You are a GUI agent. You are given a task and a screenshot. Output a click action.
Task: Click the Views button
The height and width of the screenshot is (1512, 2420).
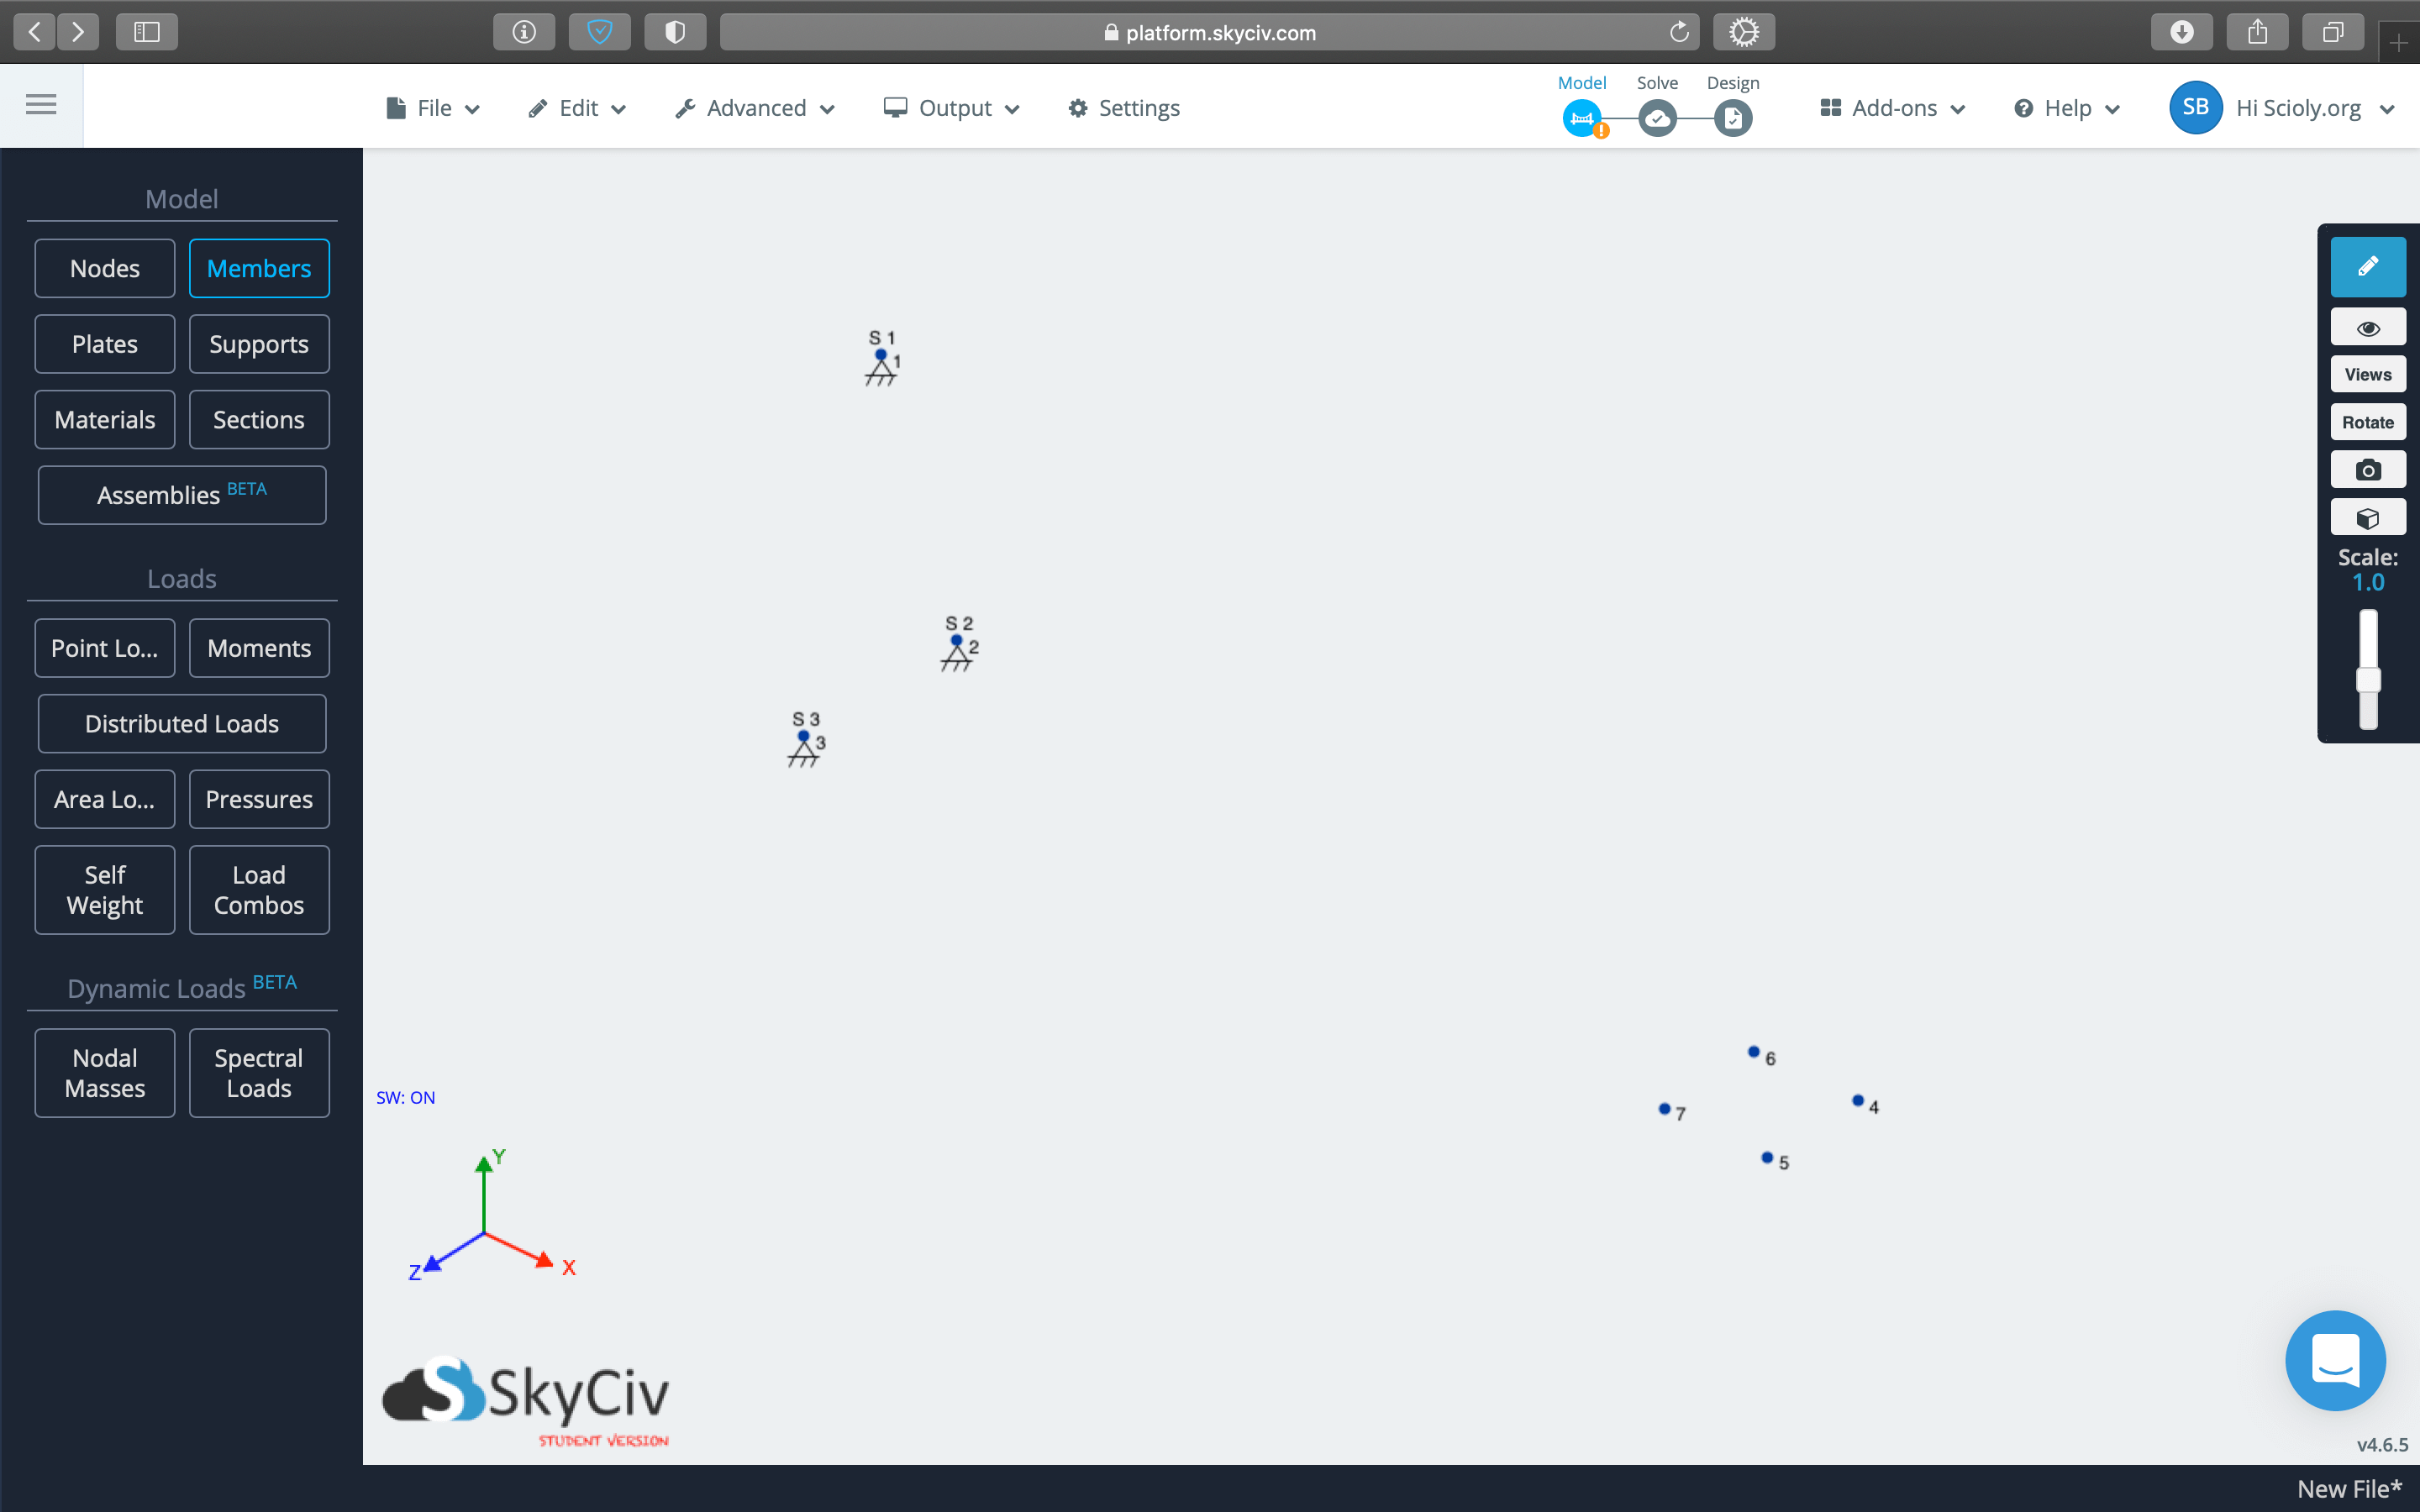[2367, 375]
